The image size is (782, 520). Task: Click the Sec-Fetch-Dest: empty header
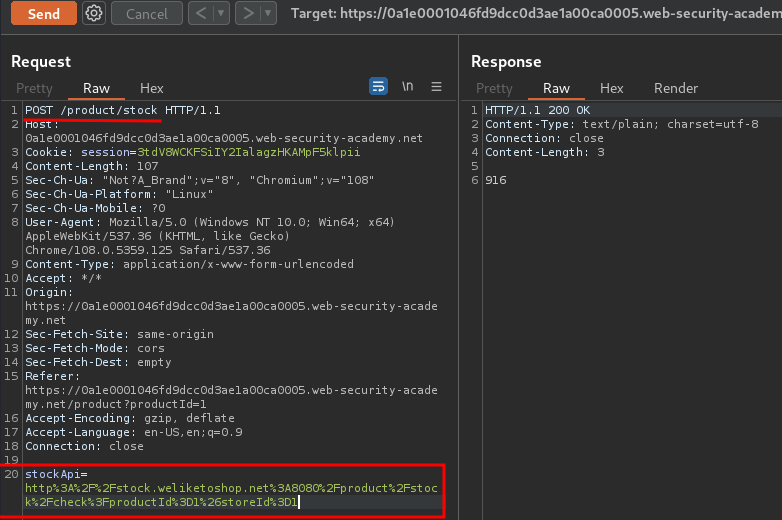tap(98, 362)
